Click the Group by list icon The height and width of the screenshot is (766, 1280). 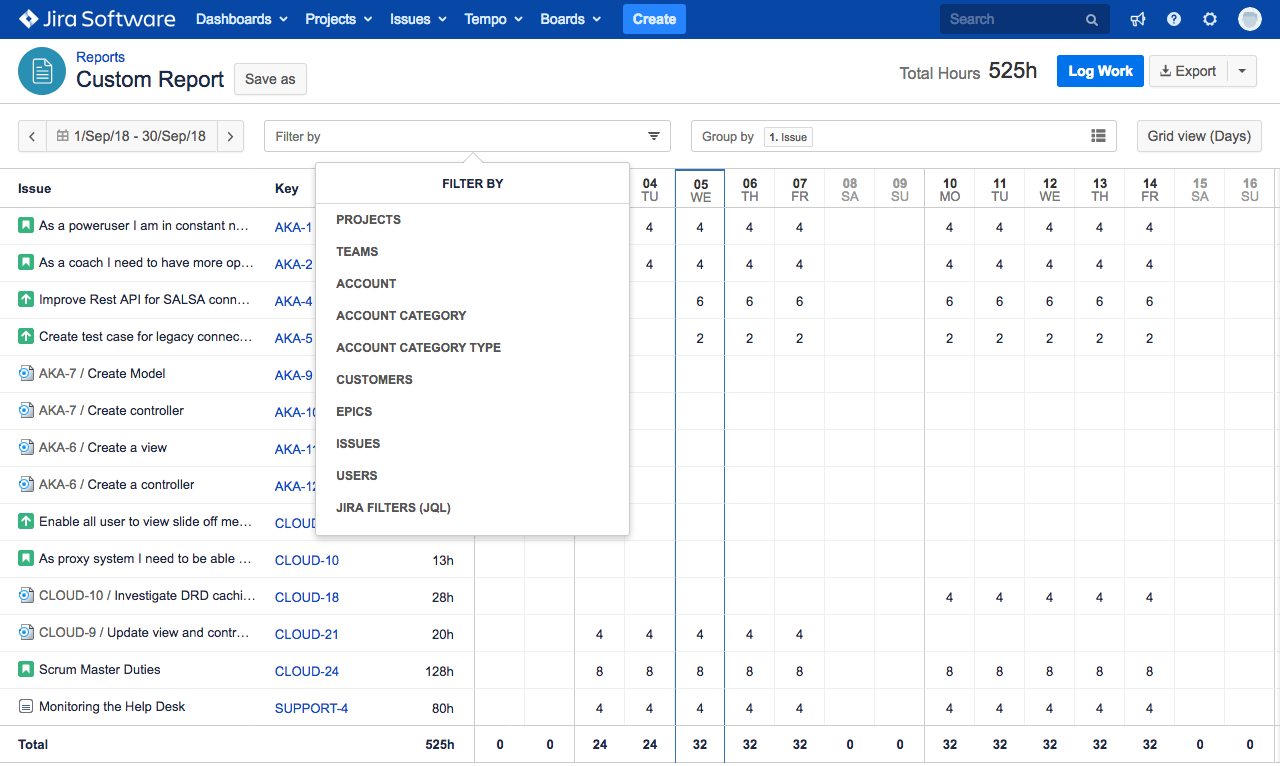(1097, 135)
